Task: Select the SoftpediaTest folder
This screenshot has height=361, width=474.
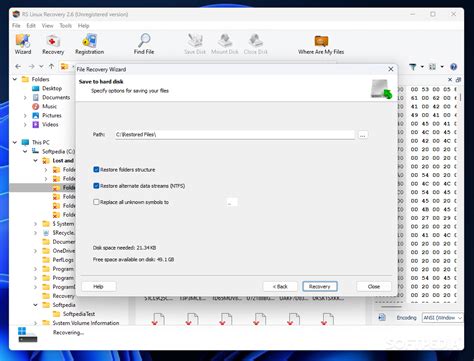Action: tap(79, 314)
